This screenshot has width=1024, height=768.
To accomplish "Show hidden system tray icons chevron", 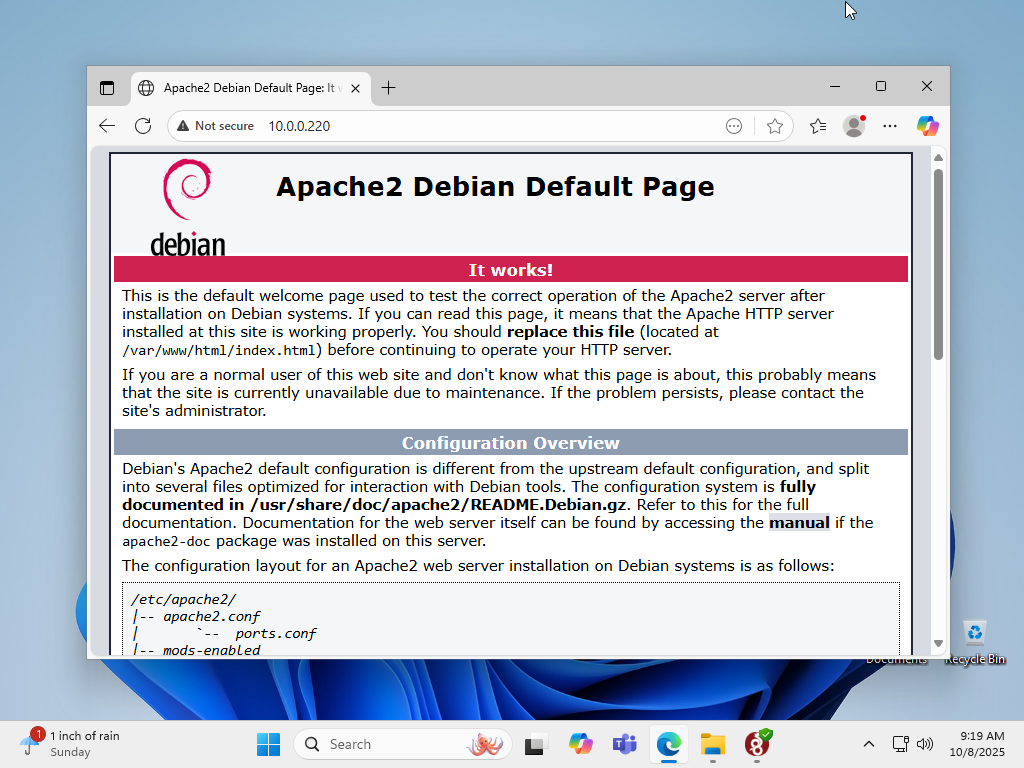I will point(868,744).
